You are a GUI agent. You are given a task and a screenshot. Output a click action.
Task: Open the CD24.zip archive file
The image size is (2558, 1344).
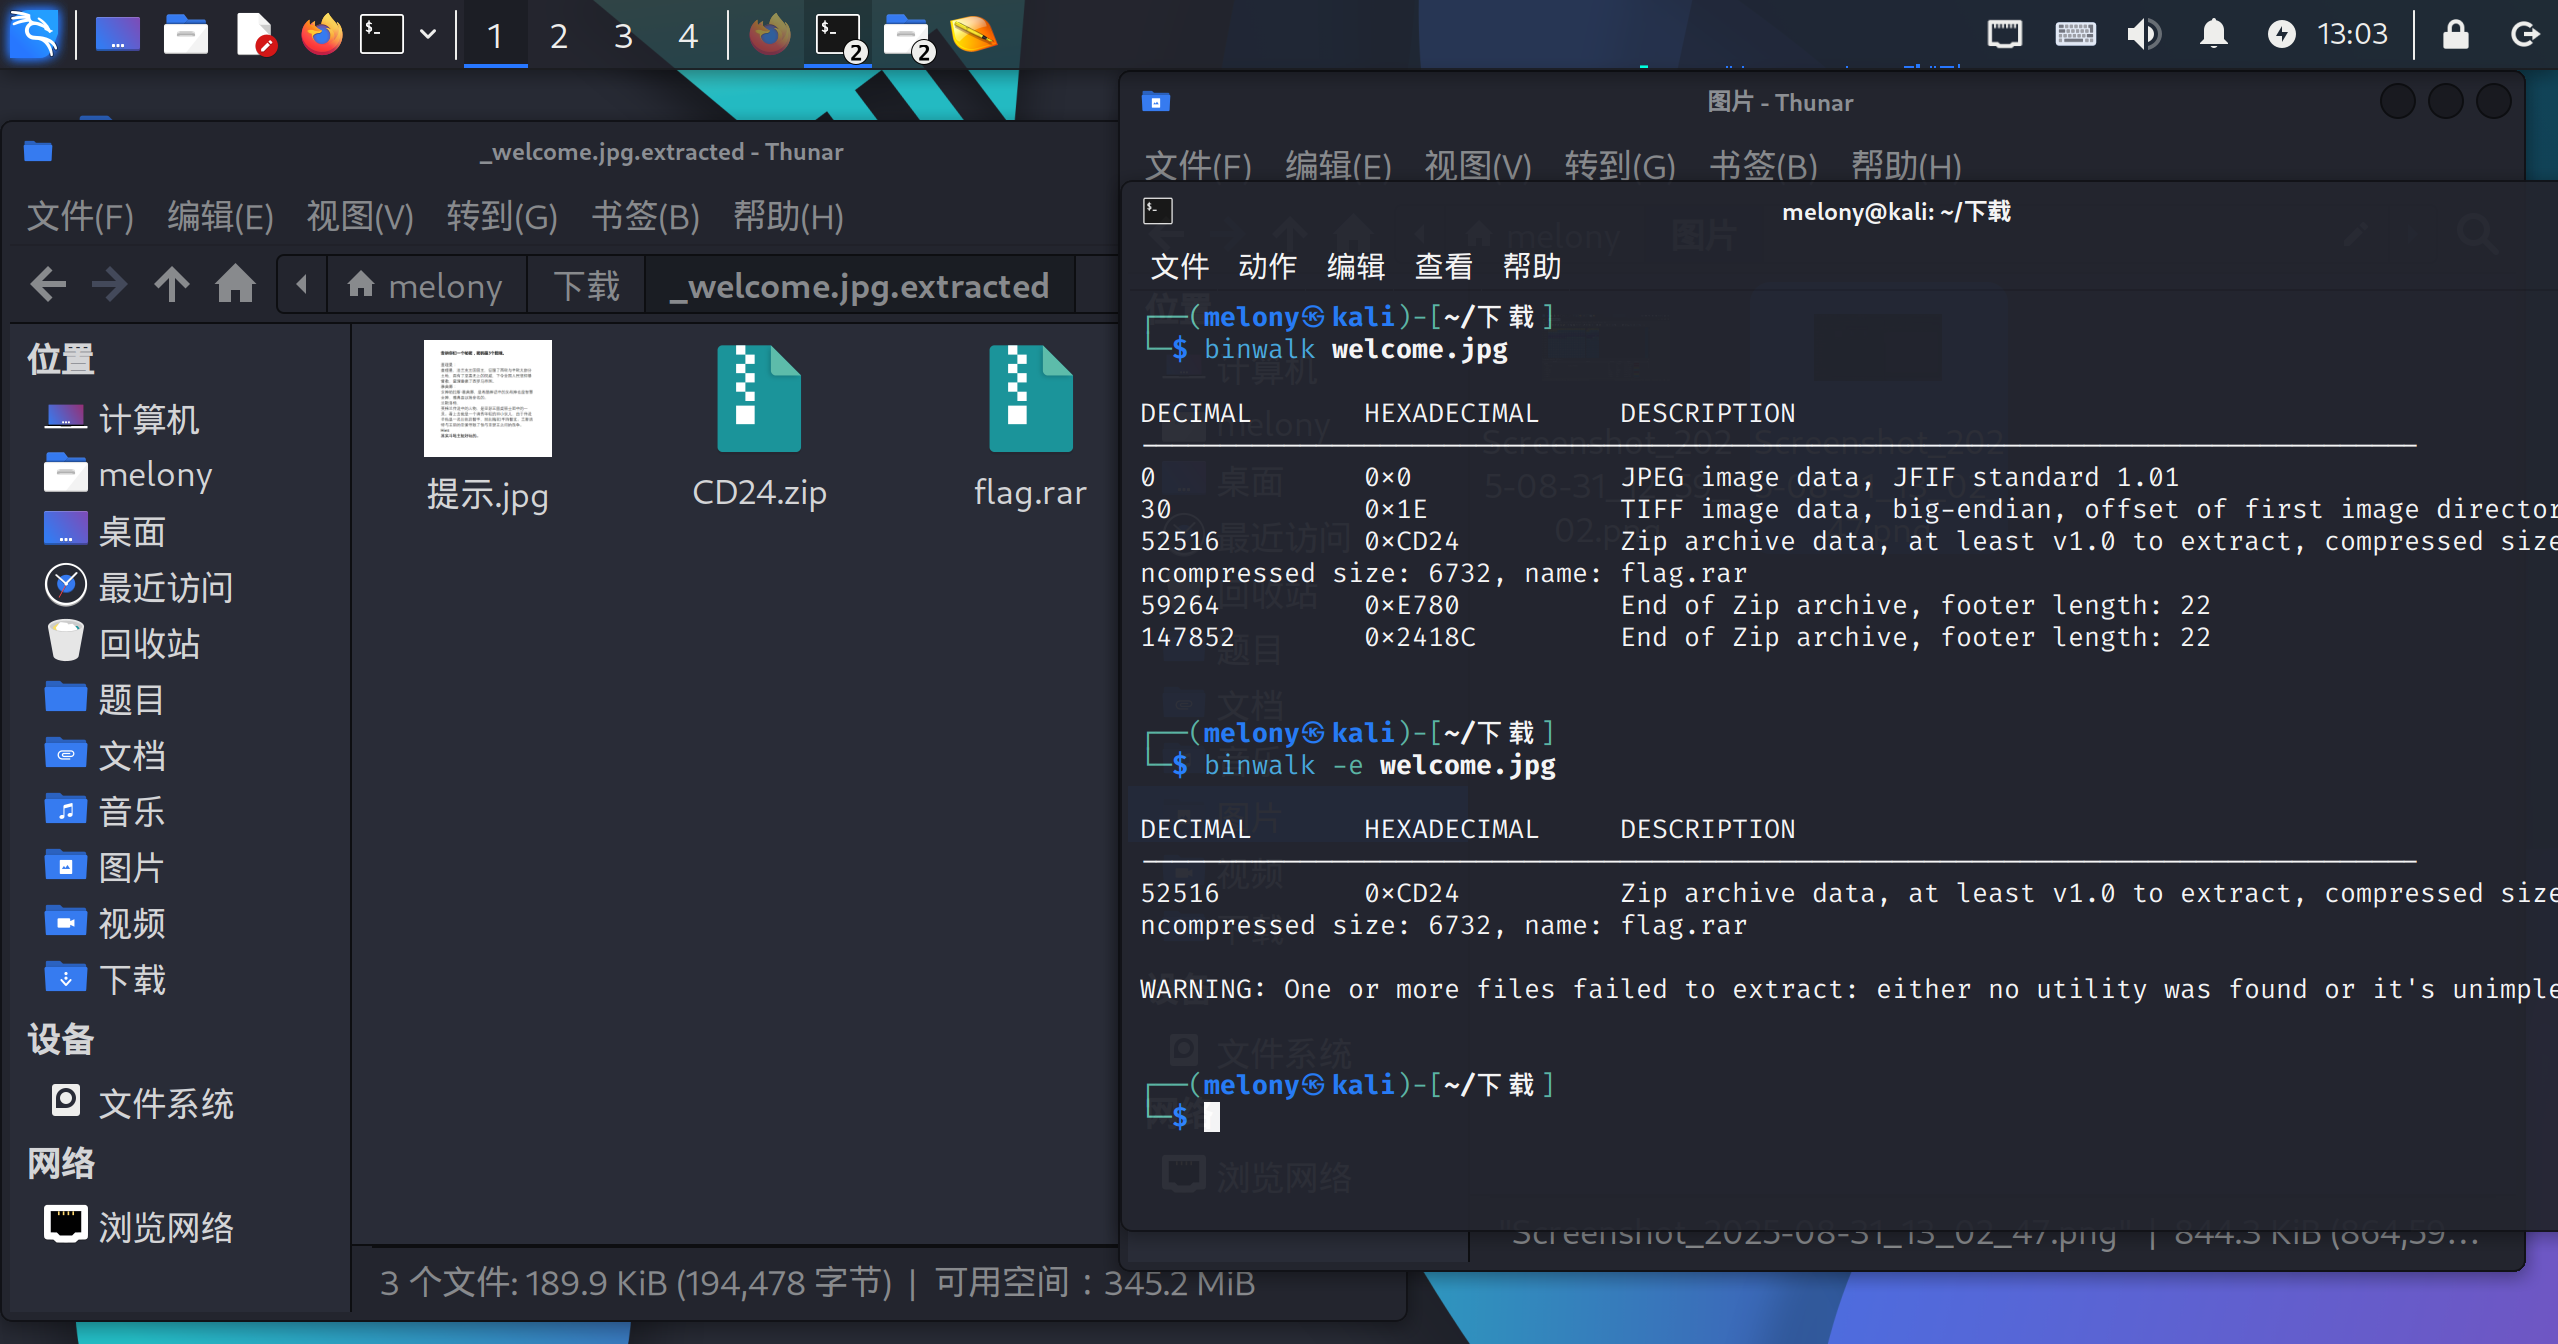(759, 400)
